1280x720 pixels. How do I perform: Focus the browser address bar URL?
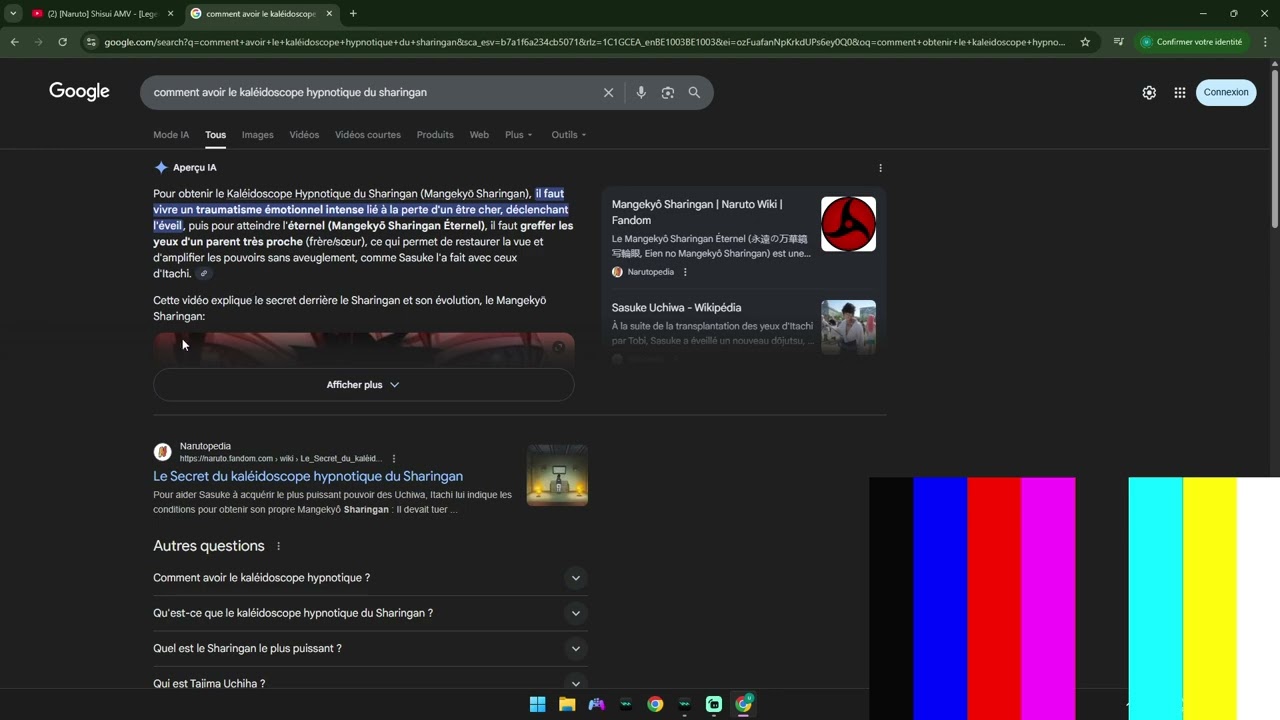click(584, 42)
